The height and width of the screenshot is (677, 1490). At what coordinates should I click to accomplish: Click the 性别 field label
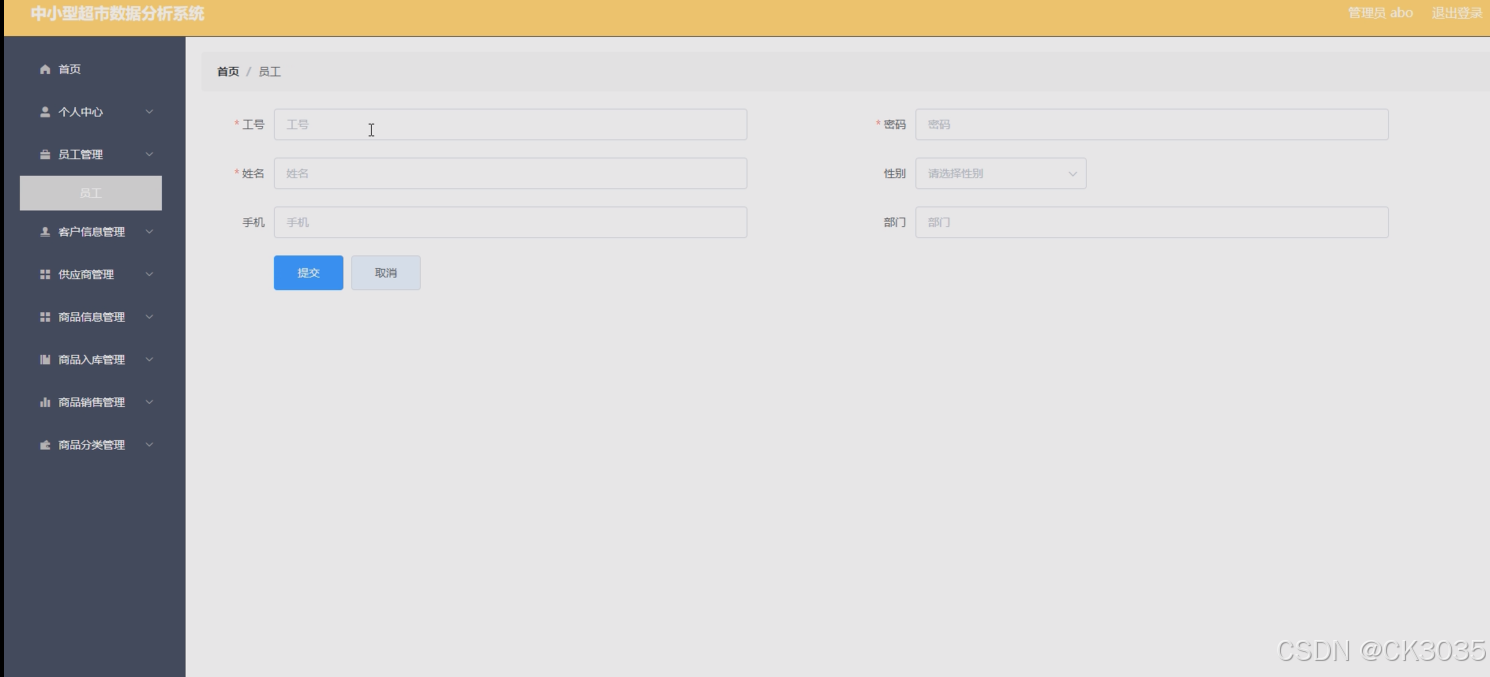click(895, 174)
